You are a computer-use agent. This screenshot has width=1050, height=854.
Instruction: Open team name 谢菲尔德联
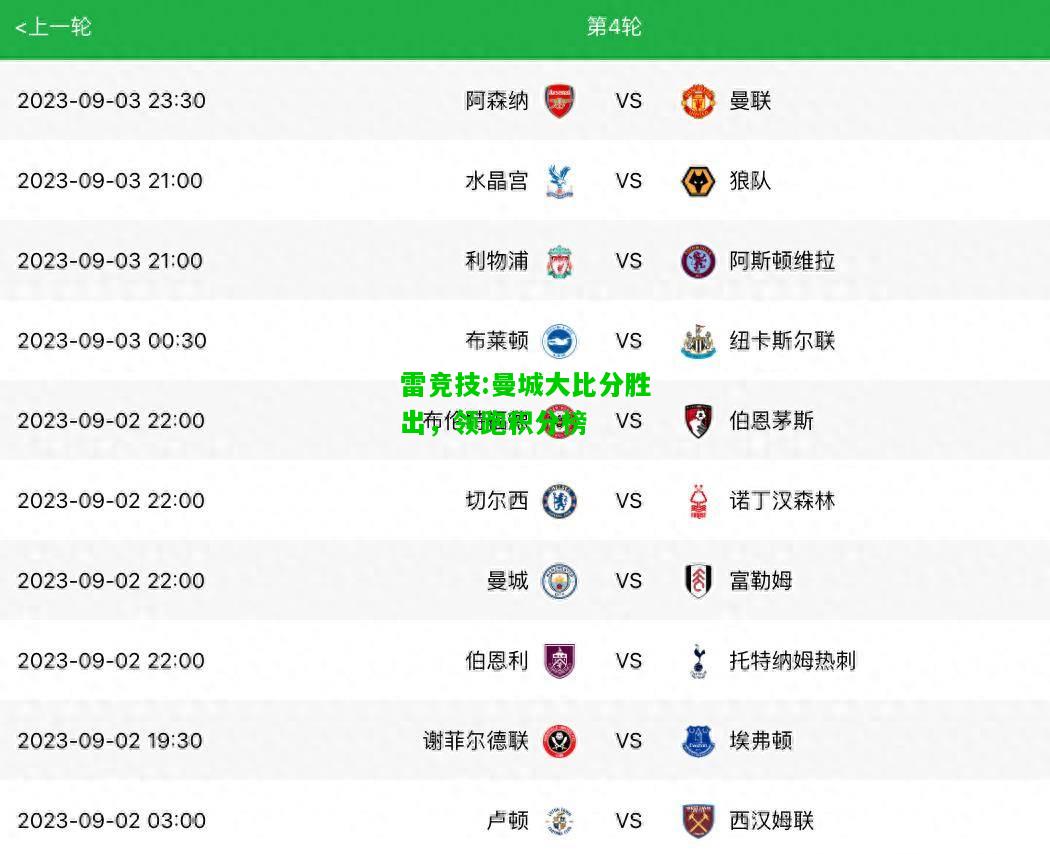point(476,741)
